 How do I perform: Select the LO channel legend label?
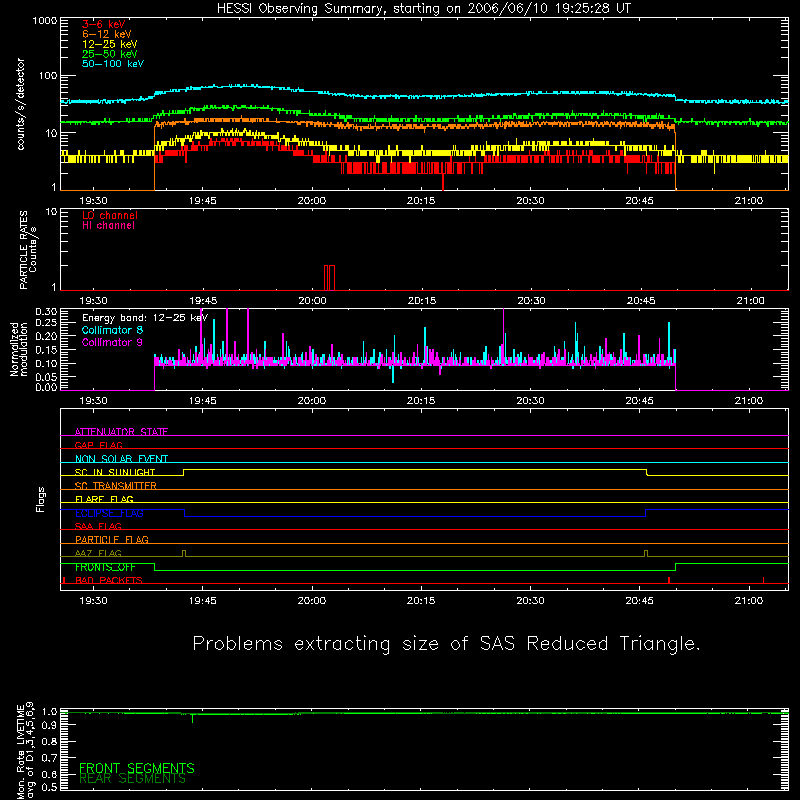coord(110,215)
